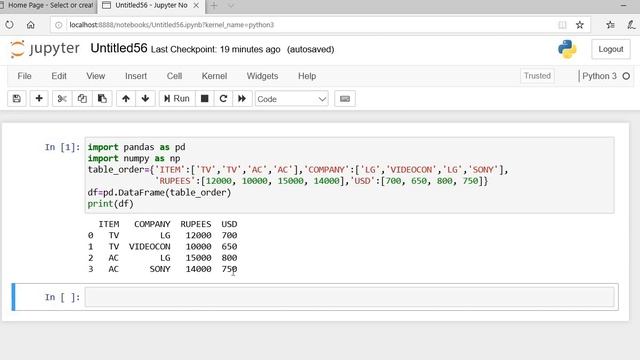The image size is (640, 360).
Task: Insert cell below with the plus icon
Action: pos(39,99)
